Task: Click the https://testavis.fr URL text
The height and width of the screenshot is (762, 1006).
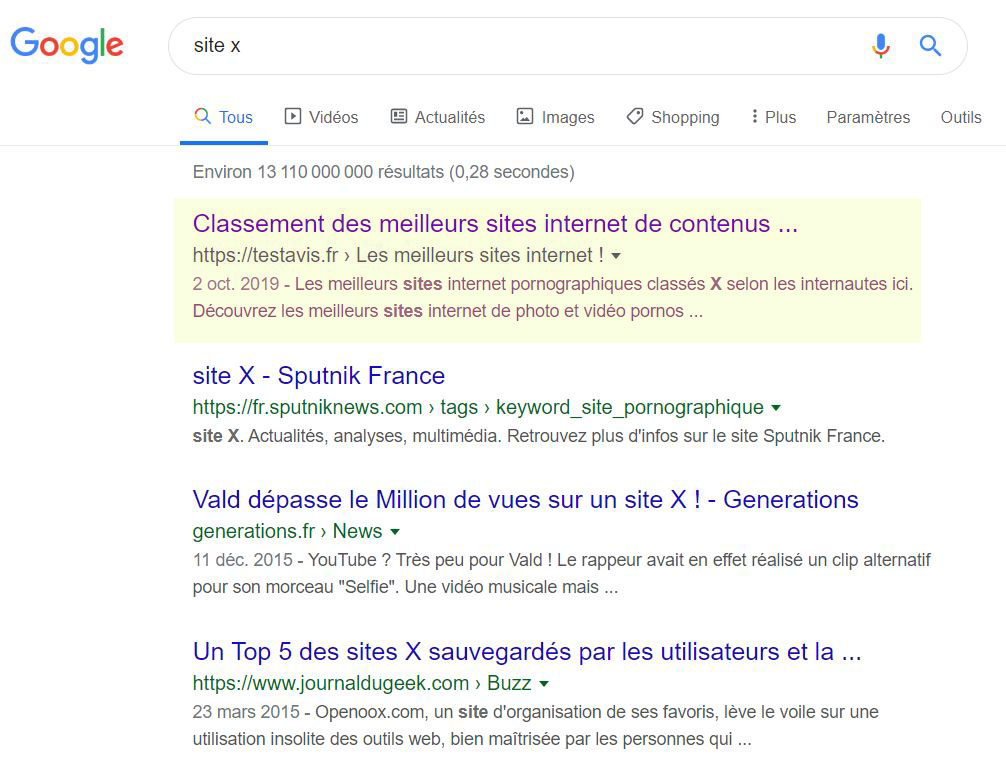Action: coord(265,255)
